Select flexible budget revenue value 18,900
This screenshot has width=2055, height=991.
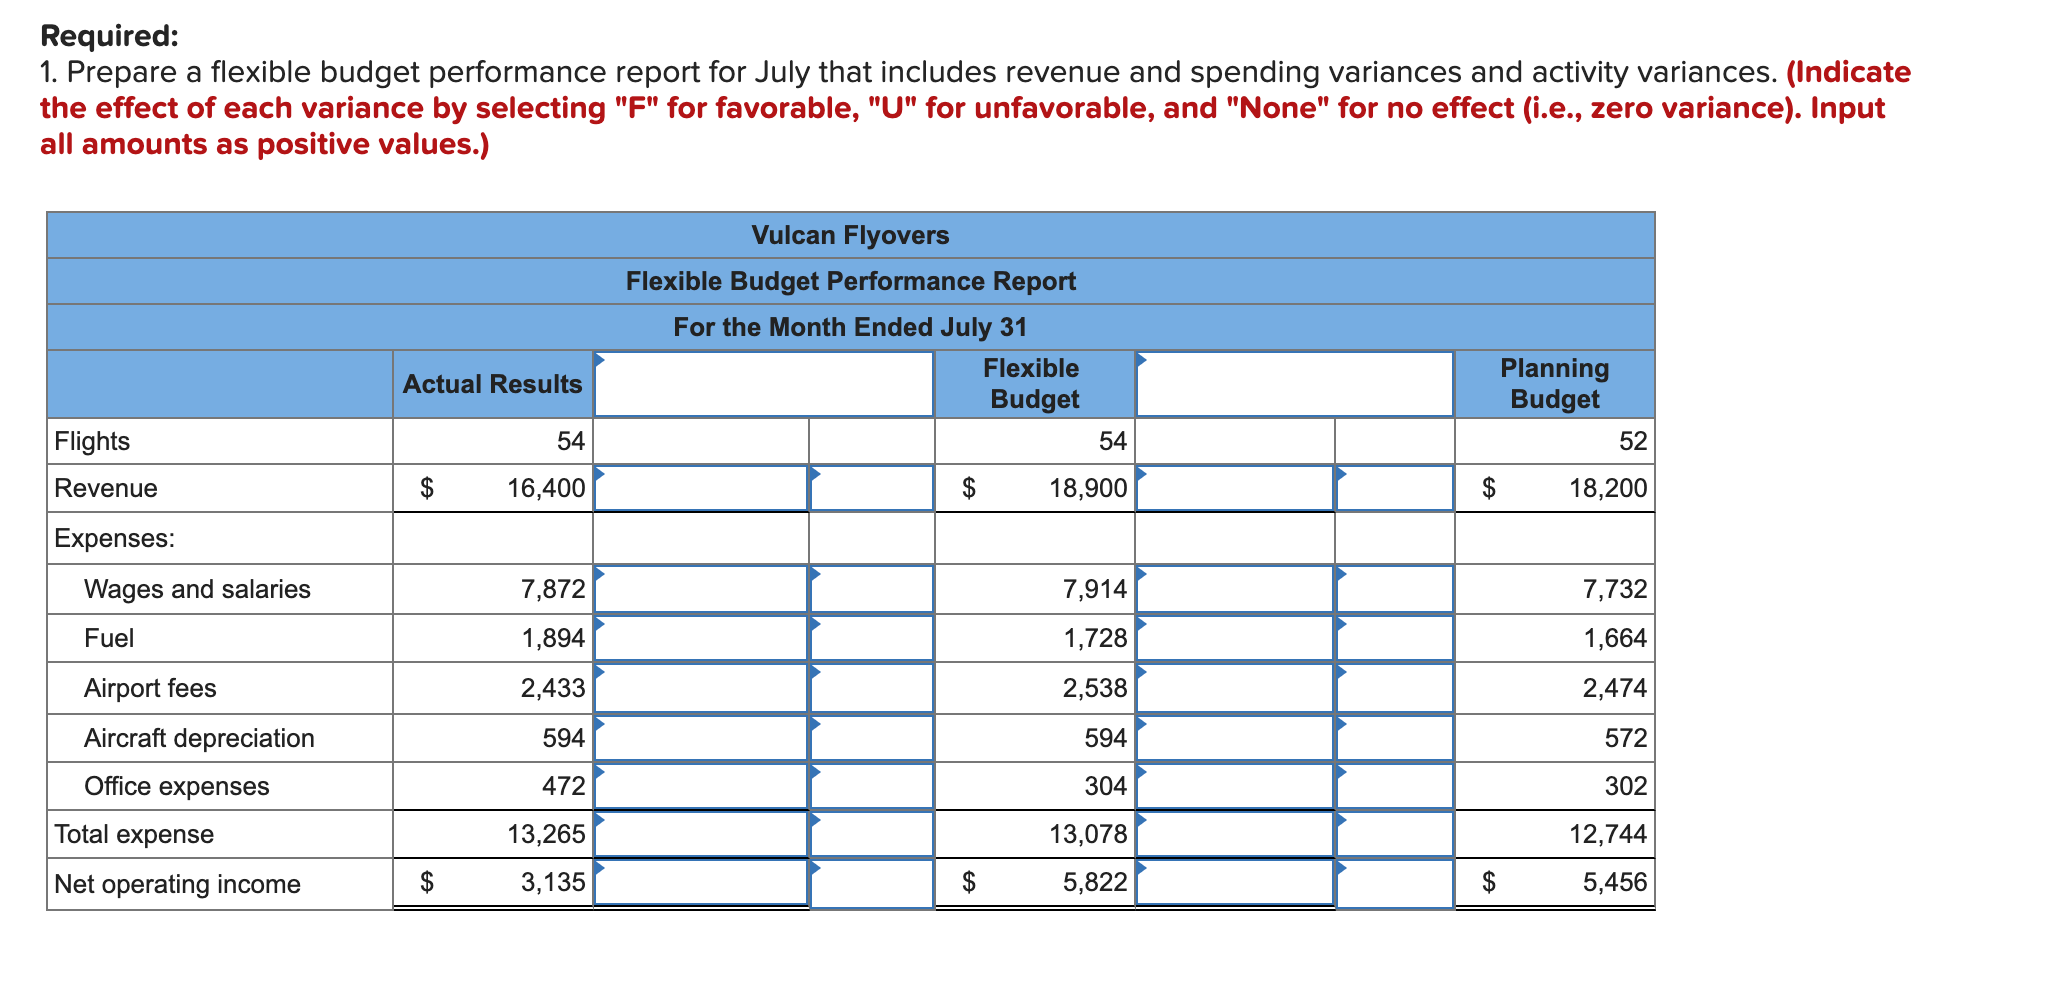tap(1088, 488)
